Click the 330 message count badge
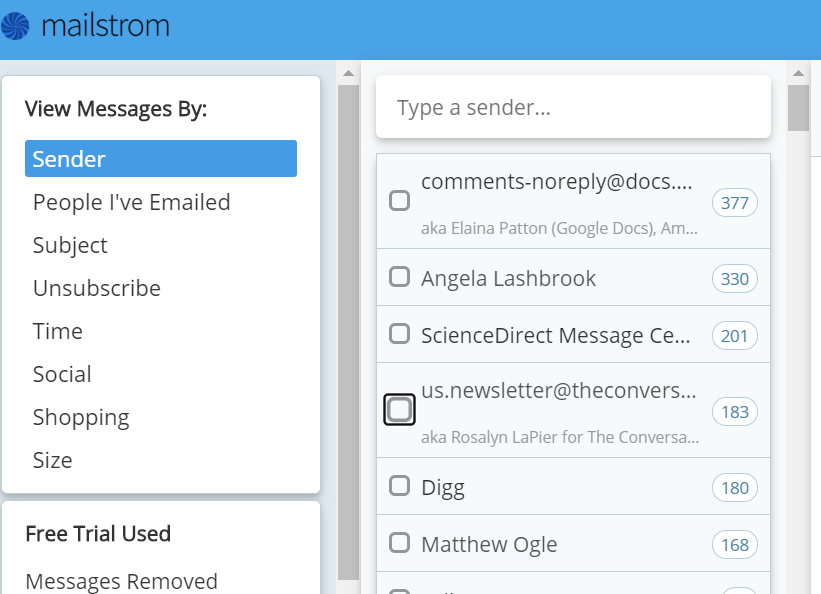Screen dimensions: 821x594 point(735,279)
